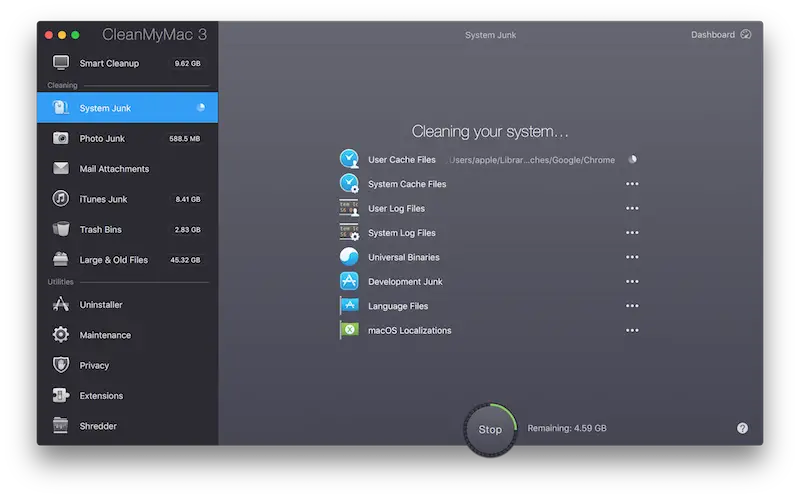Open the Privacy utility
Image resolution: width=800 pixels, height=498 pixels.
(128, 365)
